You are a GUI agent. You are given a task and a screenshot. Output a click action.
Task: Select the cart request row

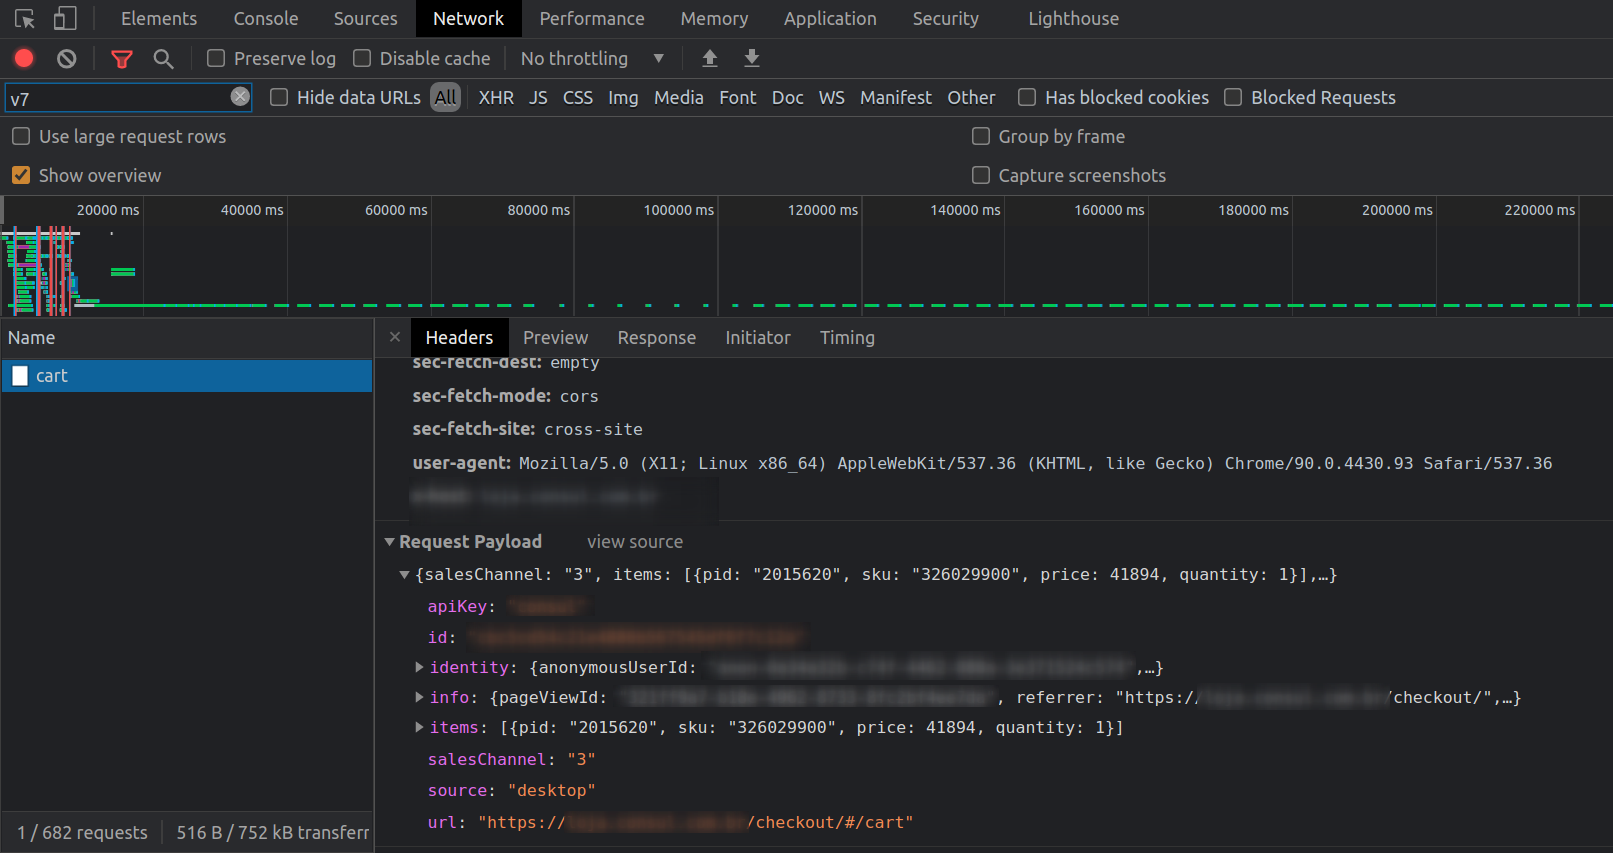[187, 376]
